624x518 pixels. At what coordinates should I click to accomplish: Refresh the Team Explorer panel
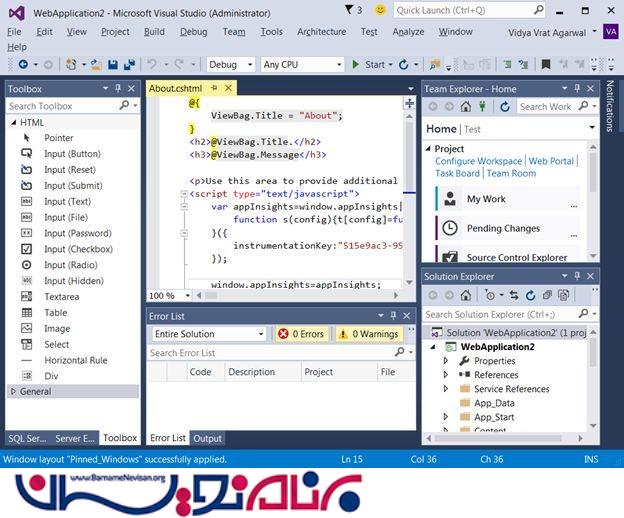point(504,107)
